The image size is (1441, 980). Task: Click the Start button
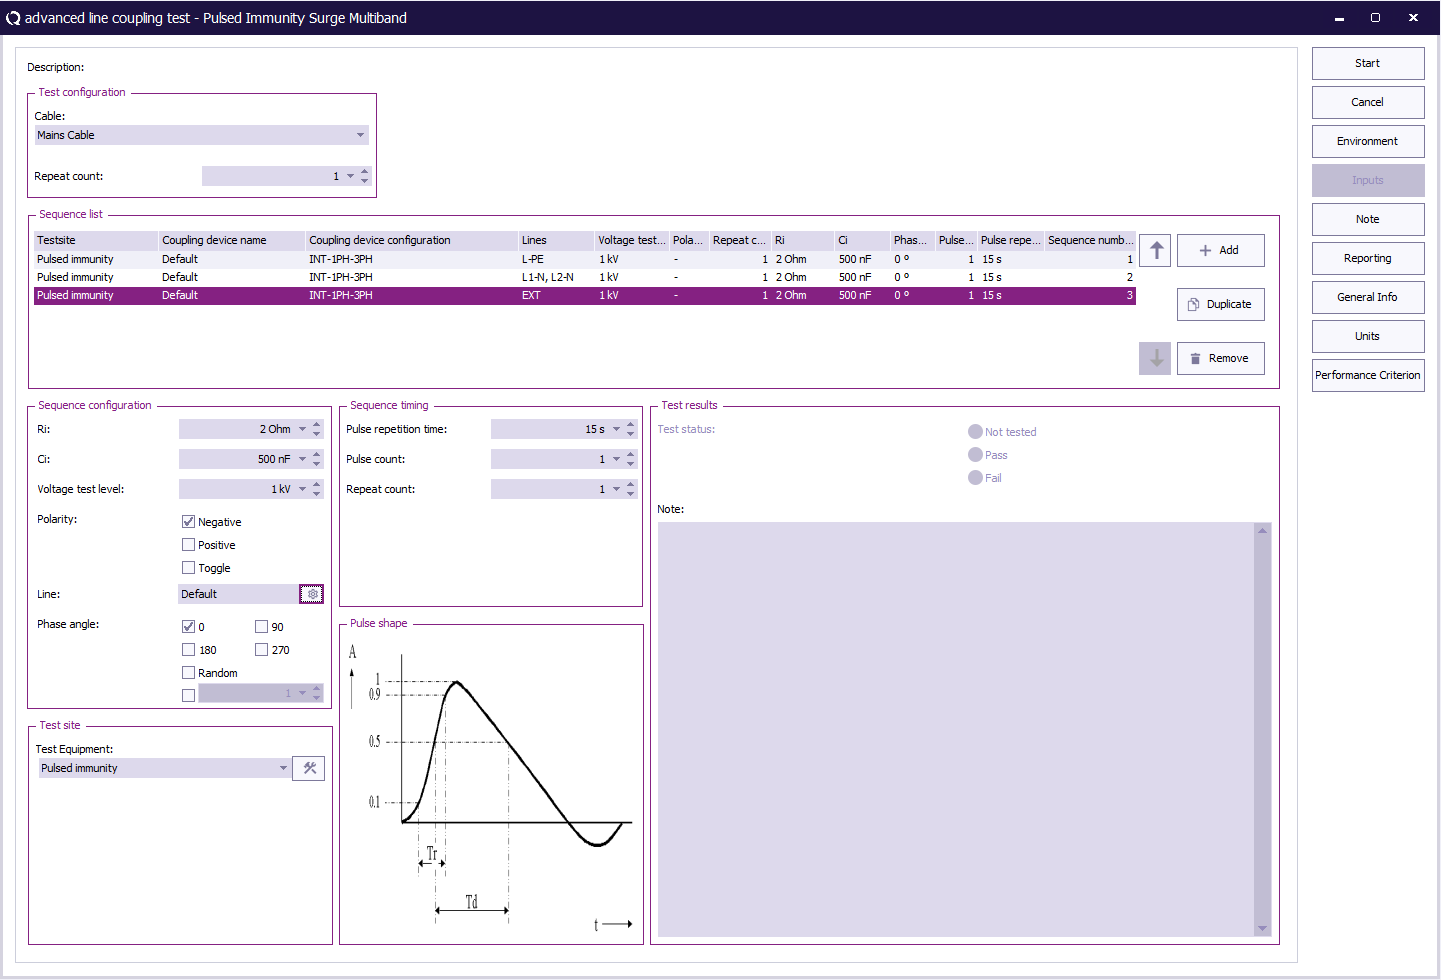pyautogui.click(x=1367, y=63)
